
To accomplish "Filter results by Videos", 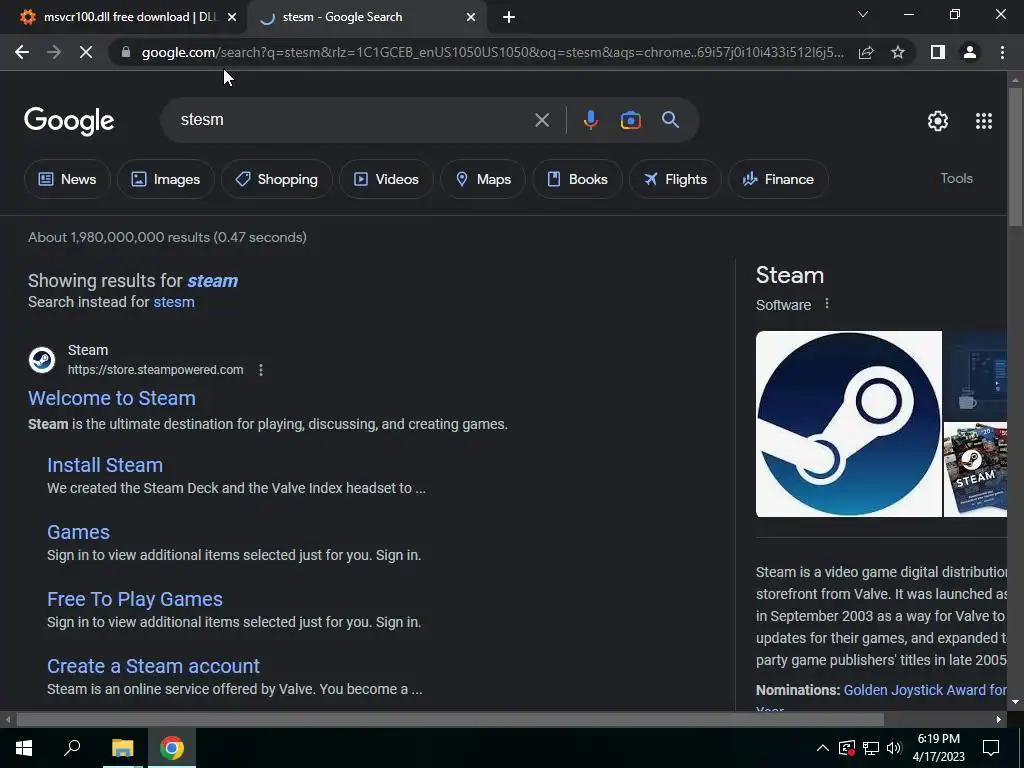I will coord(386,179).
